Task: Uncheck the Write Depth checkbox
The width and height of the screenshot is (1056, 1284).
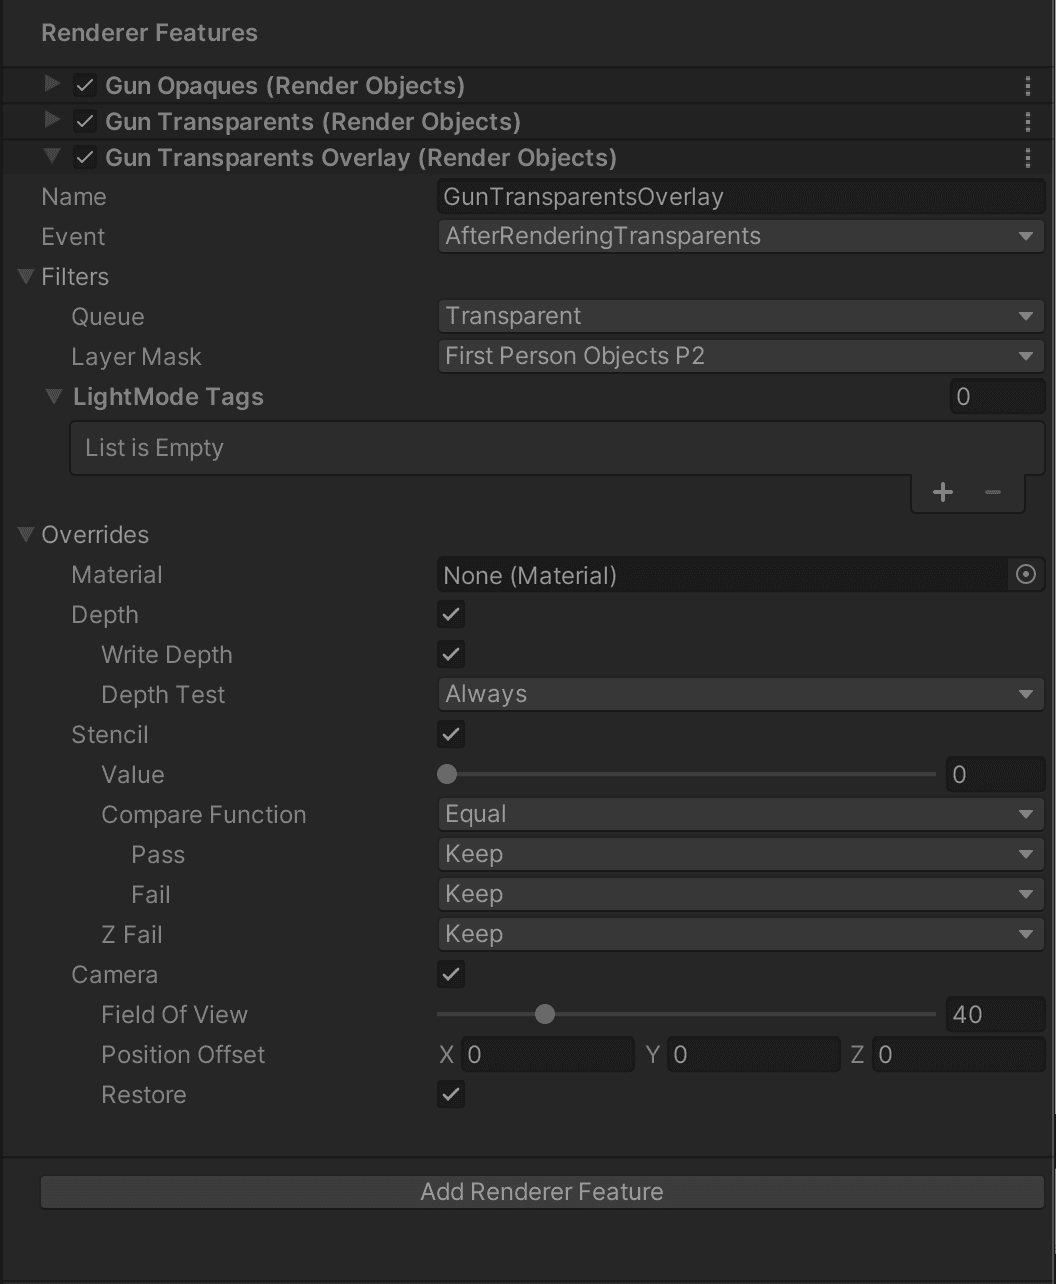Action: coord(451,655)
